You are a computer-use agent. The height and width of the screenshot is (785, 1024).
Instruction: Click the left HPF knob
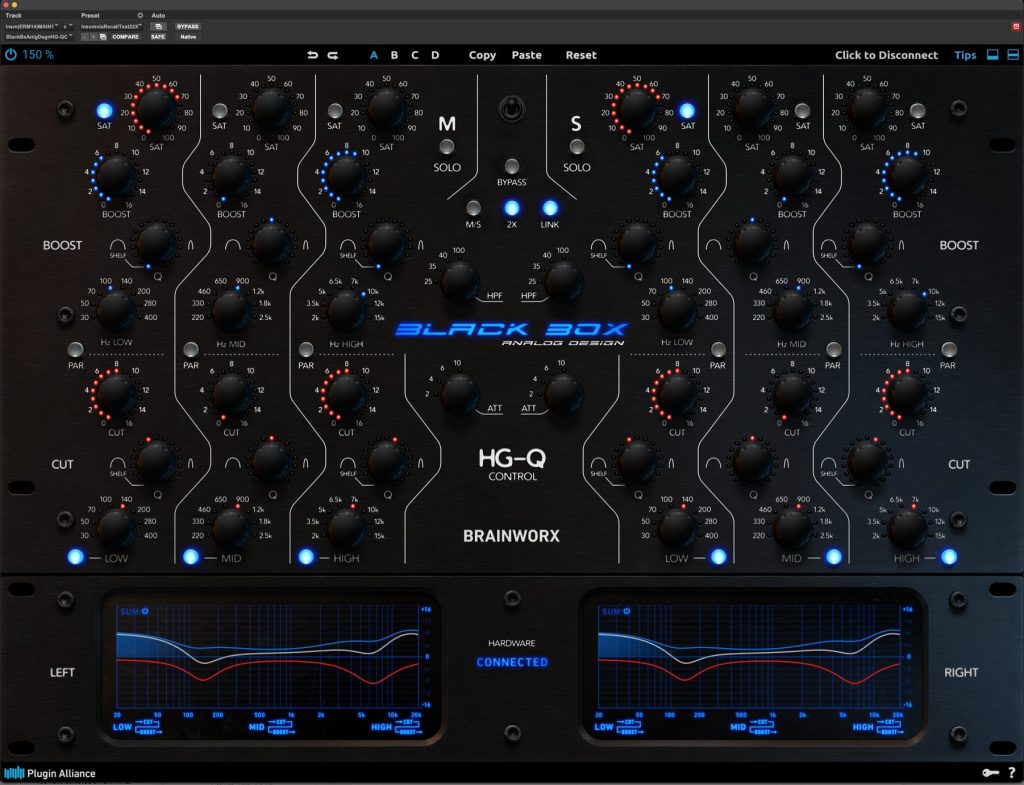[x=459, y=282]
